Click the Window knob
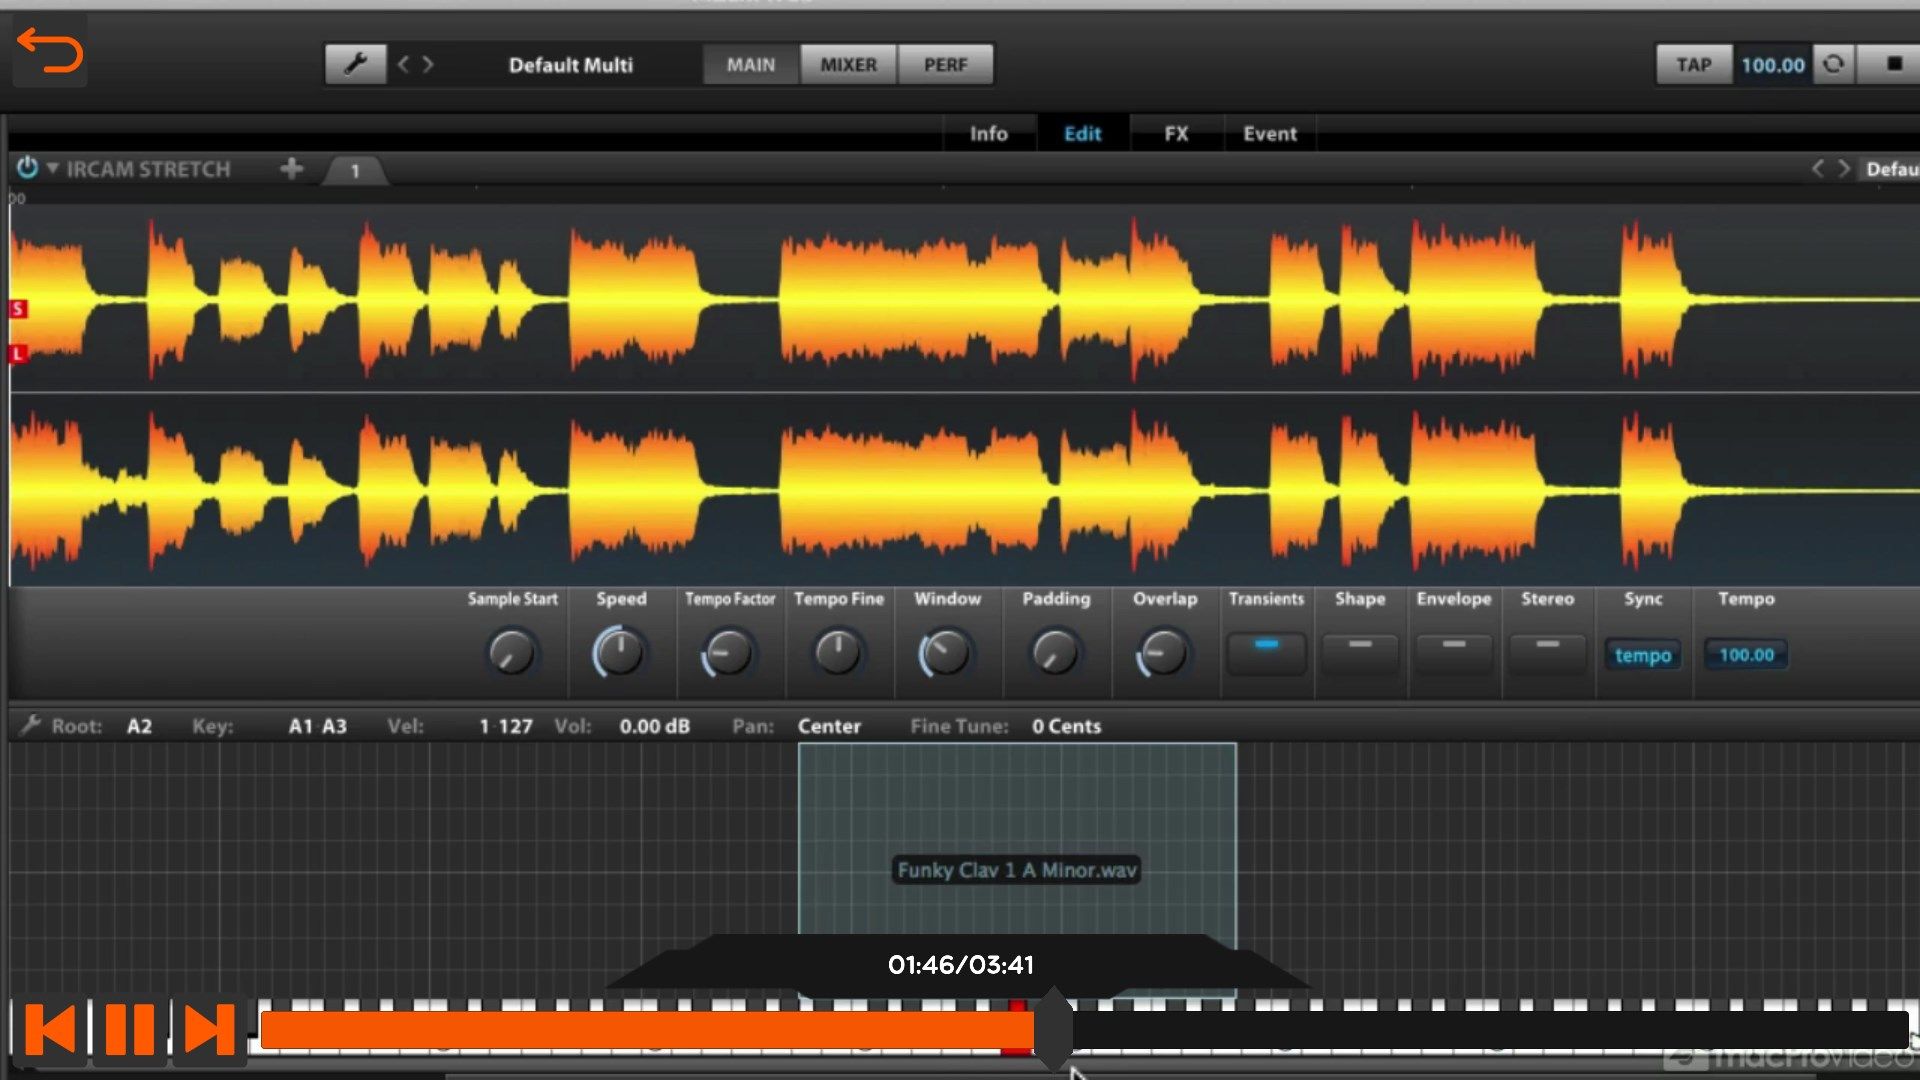This screenshot has height=1080, width=1920. pos(945,653)
